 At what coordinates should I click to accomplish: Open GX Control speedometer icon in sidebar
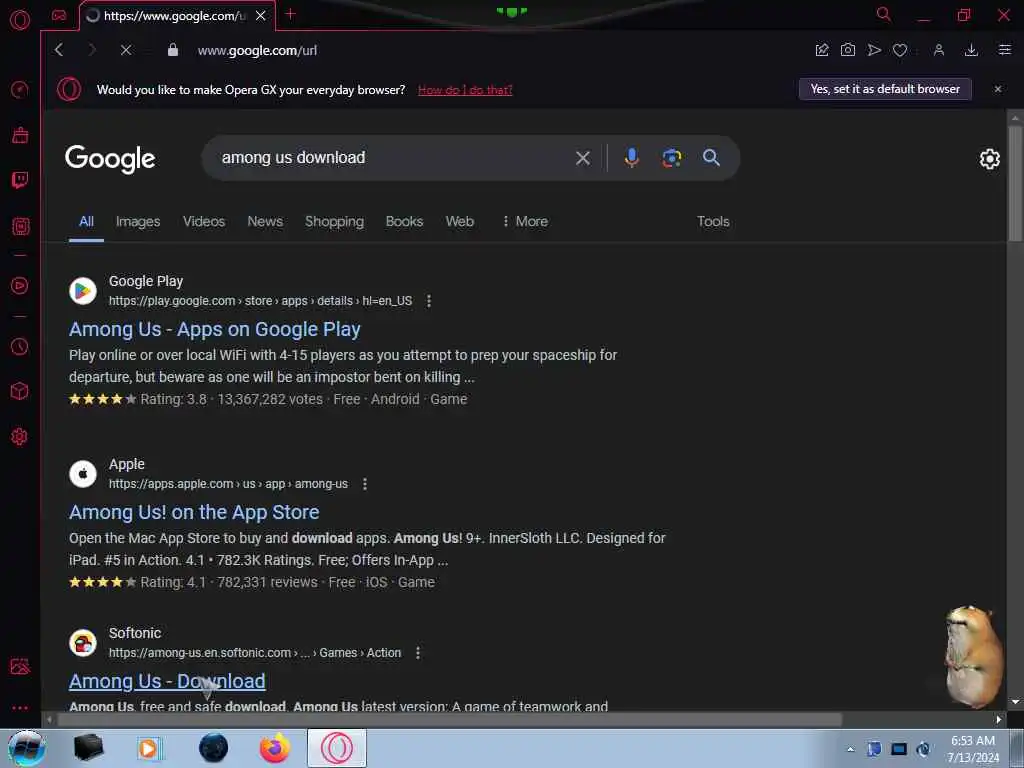20,89
